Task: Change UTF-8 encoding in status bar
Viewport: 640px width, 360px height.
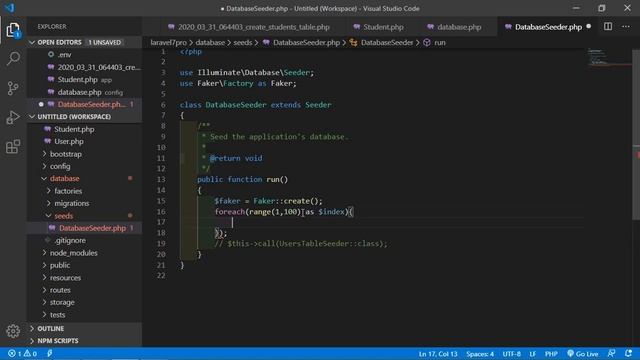Action: 511,354
